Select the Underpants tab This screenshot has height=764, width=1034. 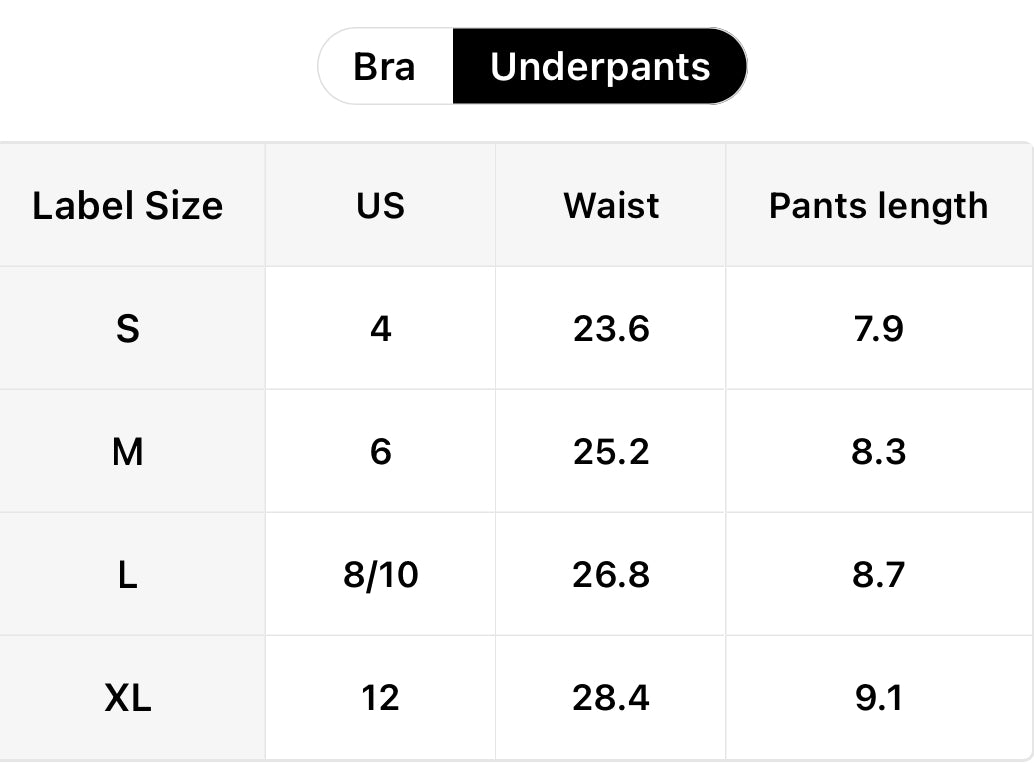pos(600,67)
